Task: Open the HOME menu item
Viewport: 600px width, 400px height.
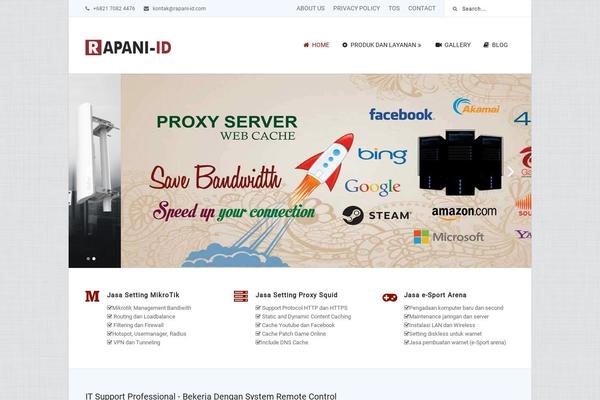Action: coord(316,45)
